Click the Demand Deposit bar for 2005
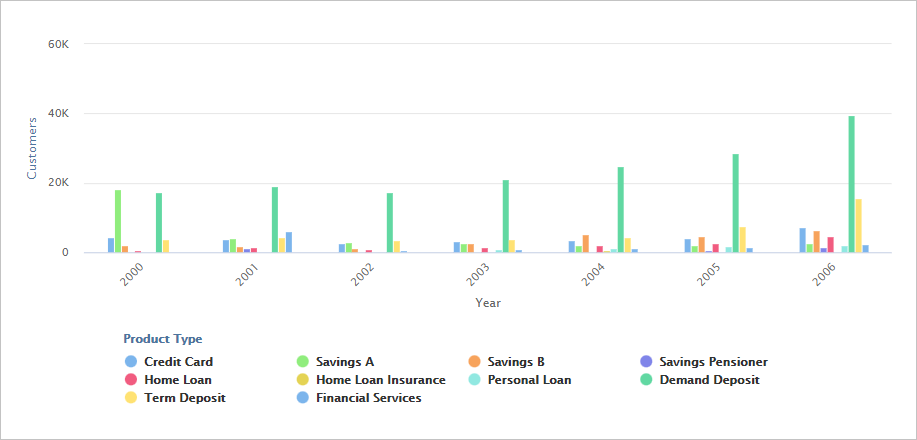 (736, 203)
